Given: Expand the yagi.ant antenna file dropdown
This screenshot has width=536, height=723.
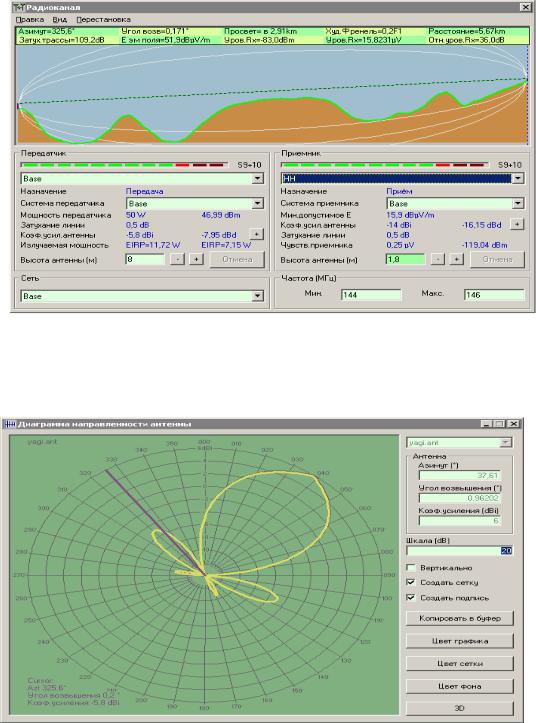Looking at the screenshot, I should (506, 443).
